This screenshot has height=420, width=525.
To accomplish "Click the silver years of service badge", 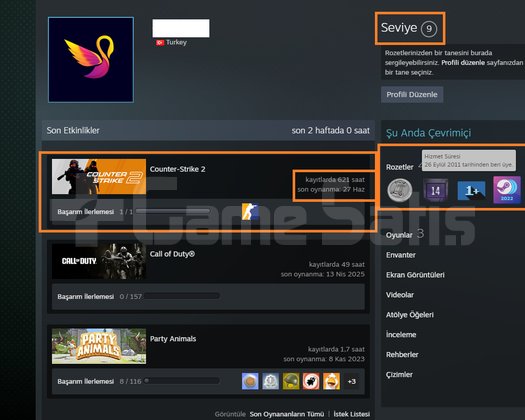I will click(x=400, y=190).
